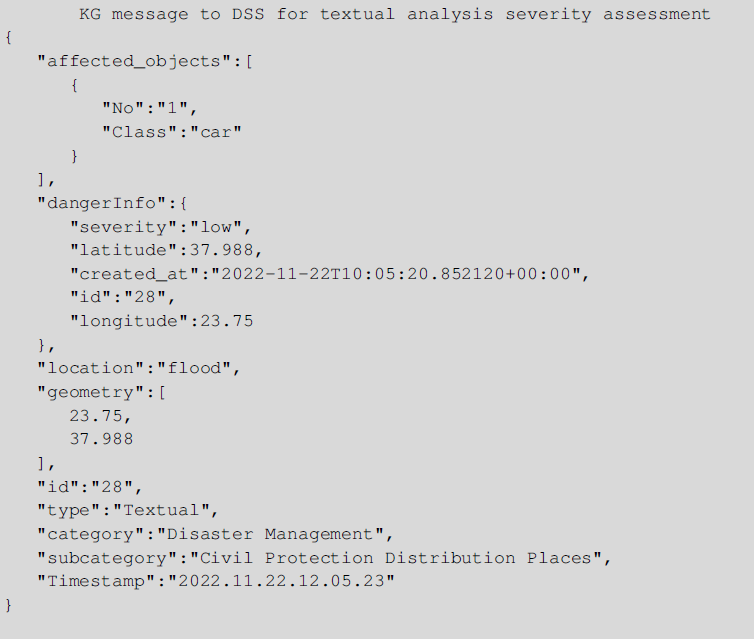Click the 37.988 value inside the geometry array
The width and height of the screenshot is (754, 639).
click(100, 439)
